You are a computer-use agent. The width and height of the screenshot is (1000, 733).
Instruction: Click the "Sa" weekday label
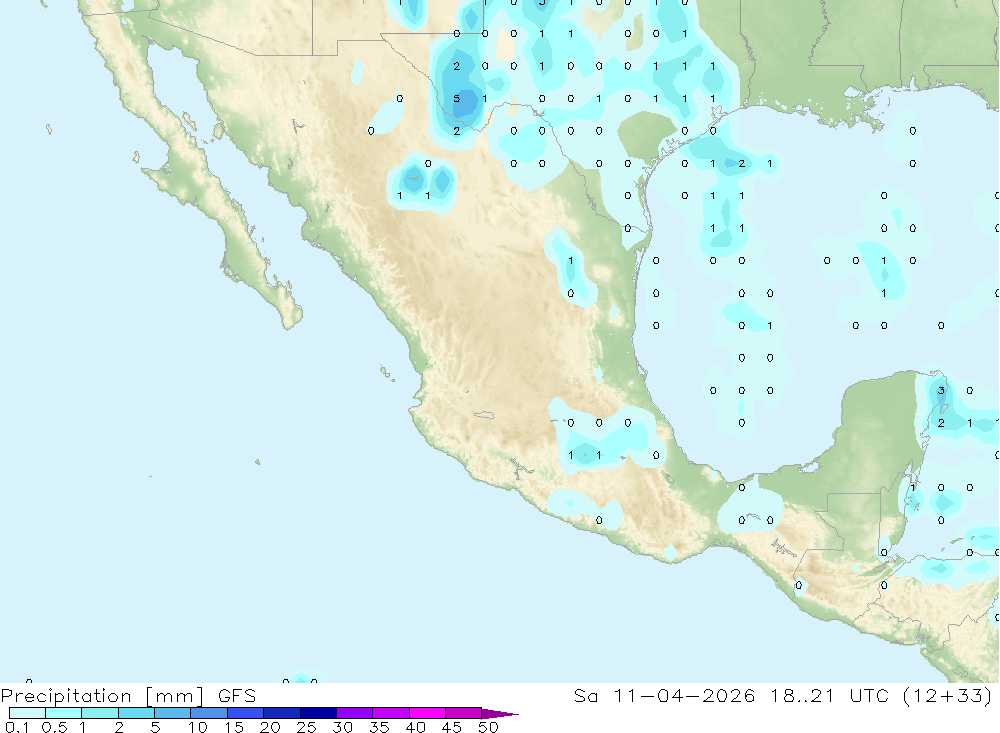586,695
